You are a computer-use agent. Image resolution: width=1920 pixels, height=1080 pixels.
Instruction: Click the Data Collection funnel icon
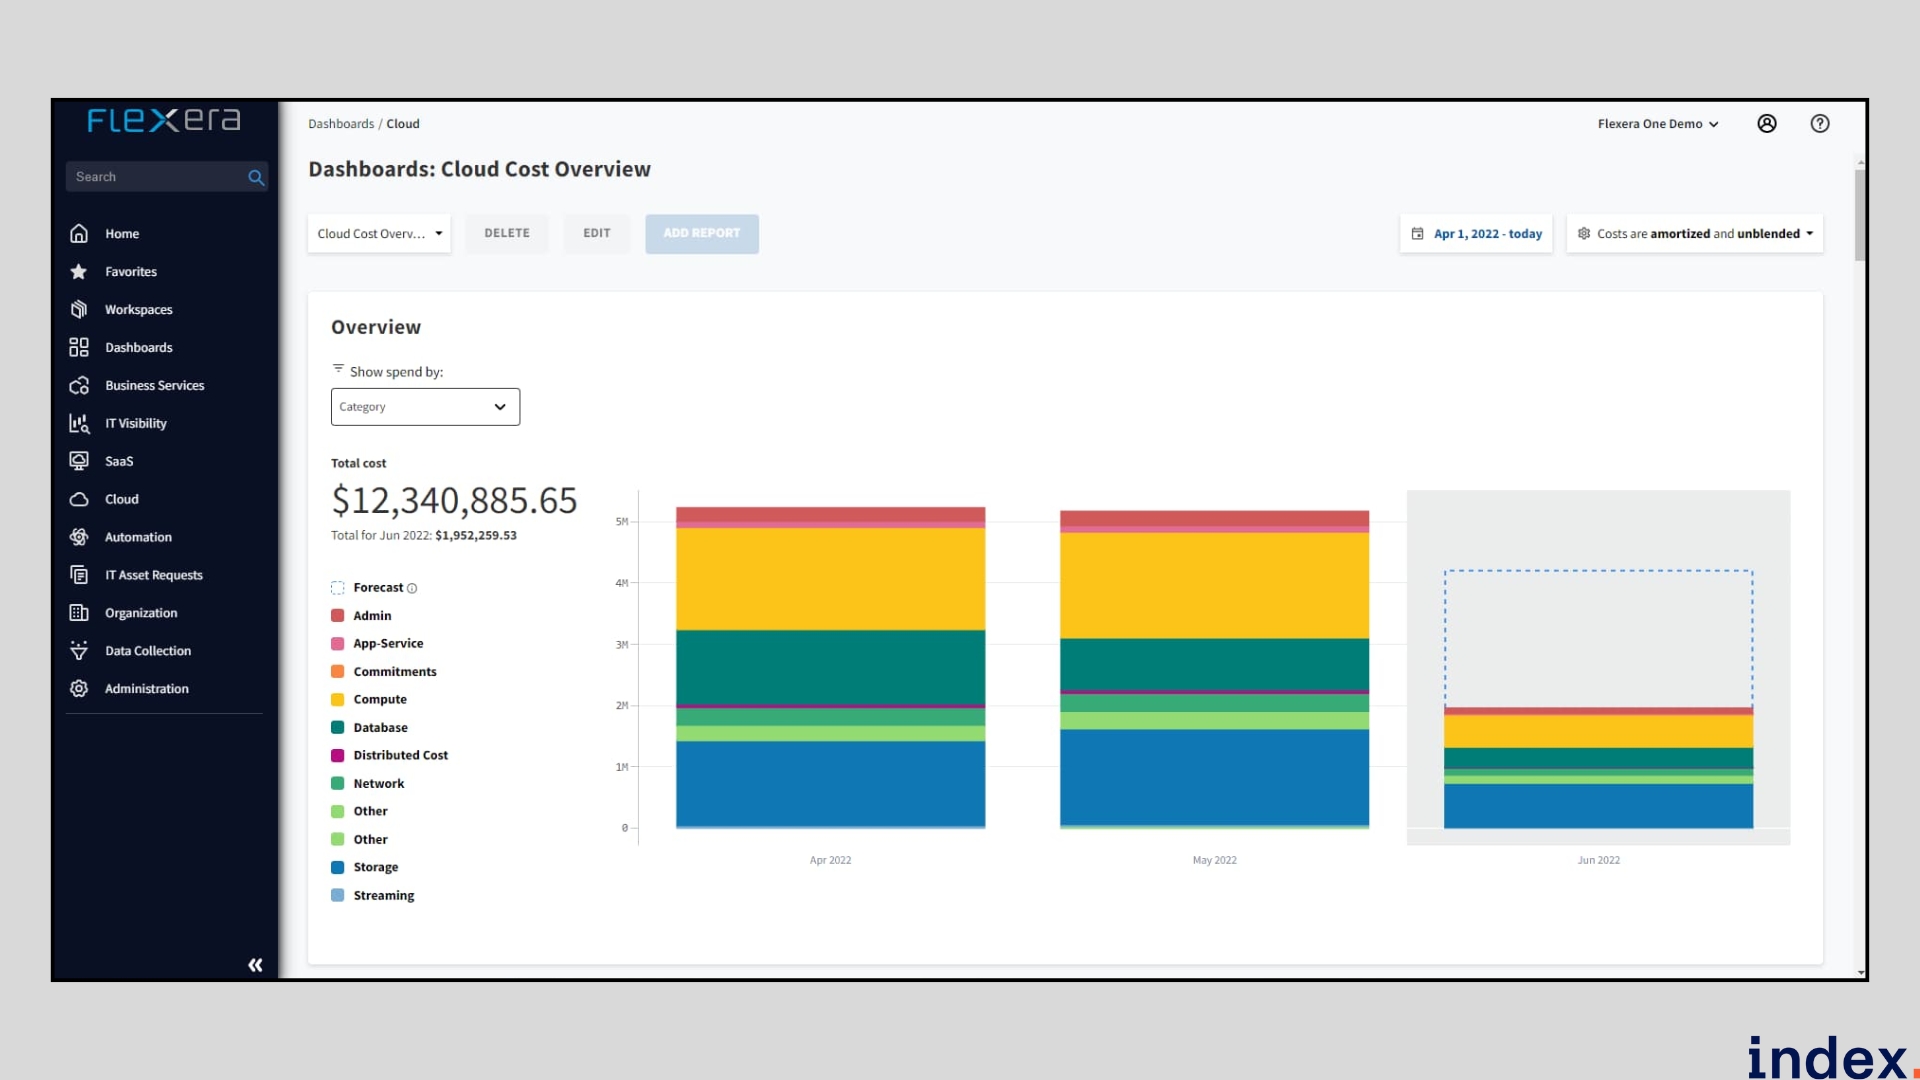tap(79, 651)
